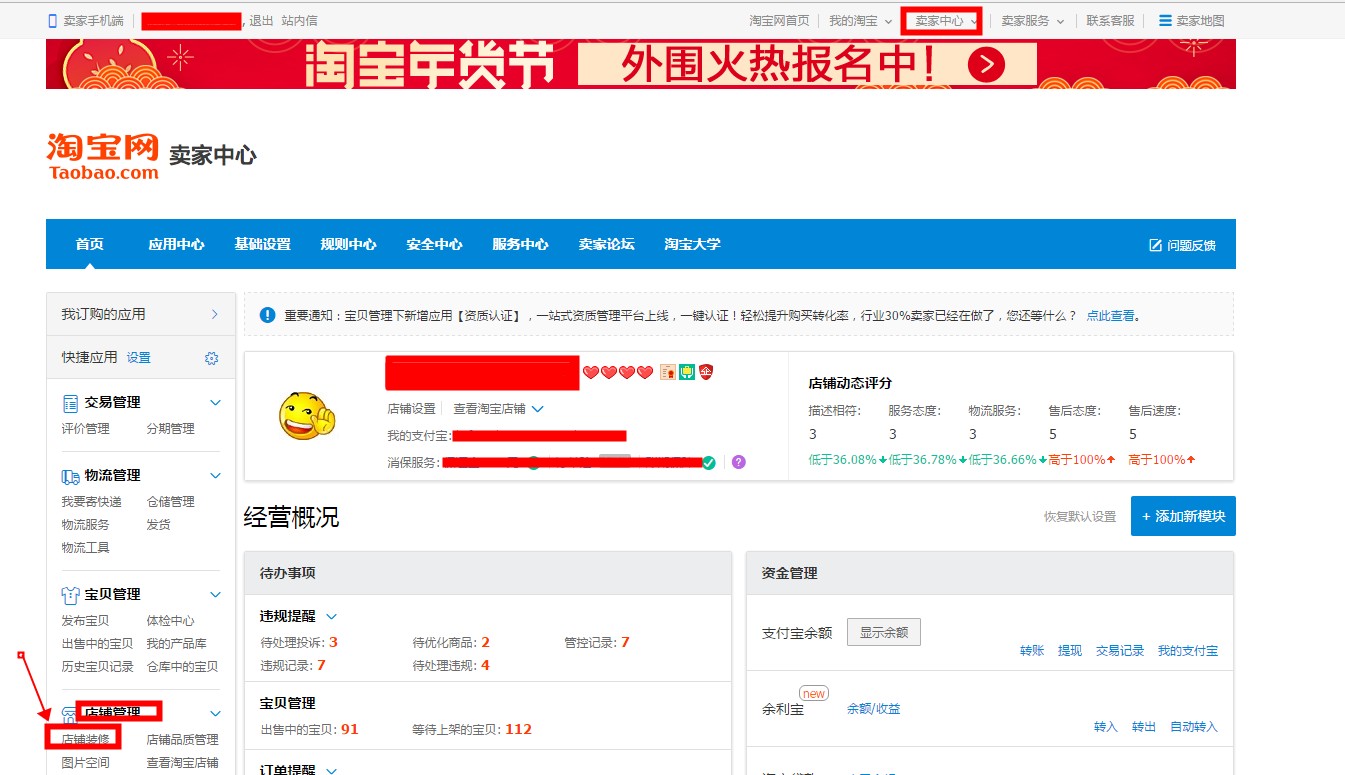Switch to the 应用中心 tab
The height and width of the screenshot is (775, 1345).
175,244
